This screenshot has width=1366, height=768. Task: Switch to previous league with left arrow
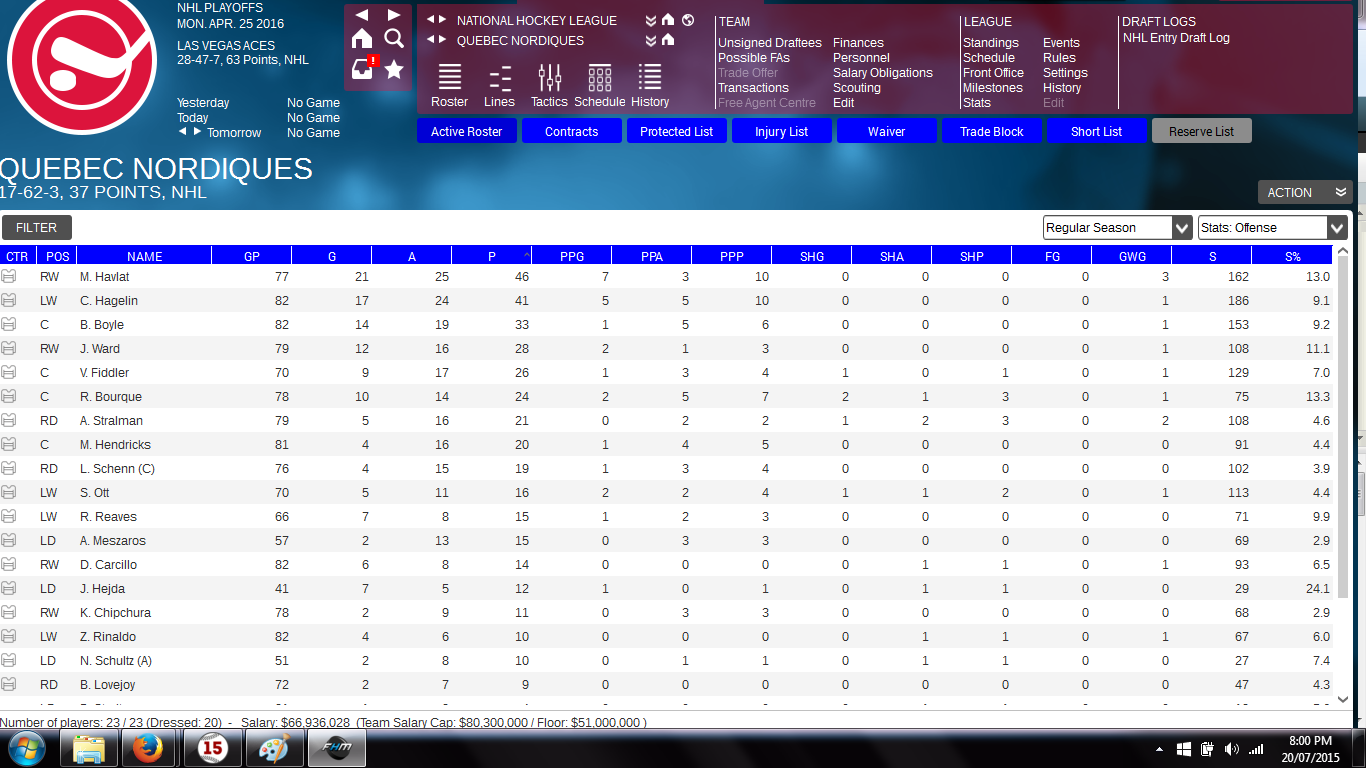(430, 20)
